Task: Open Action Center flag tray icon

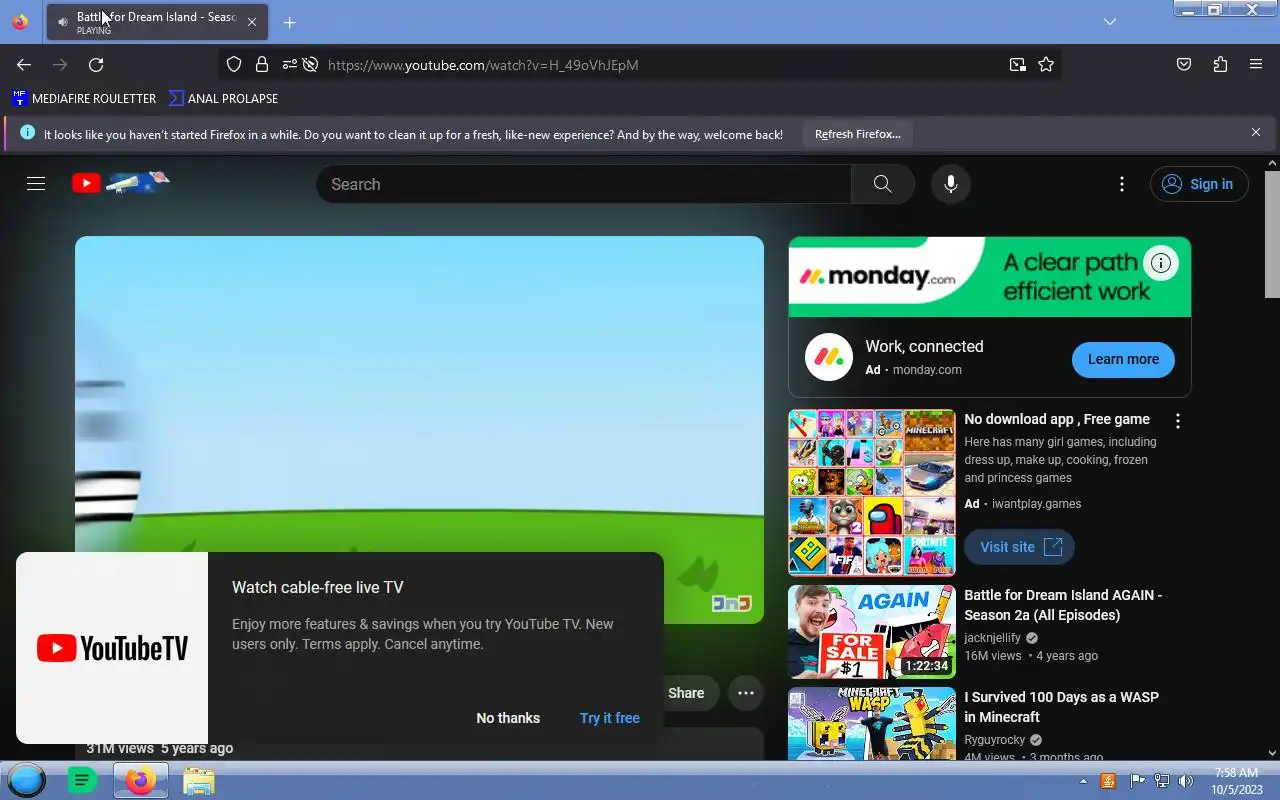Action: coord(1137,781)
